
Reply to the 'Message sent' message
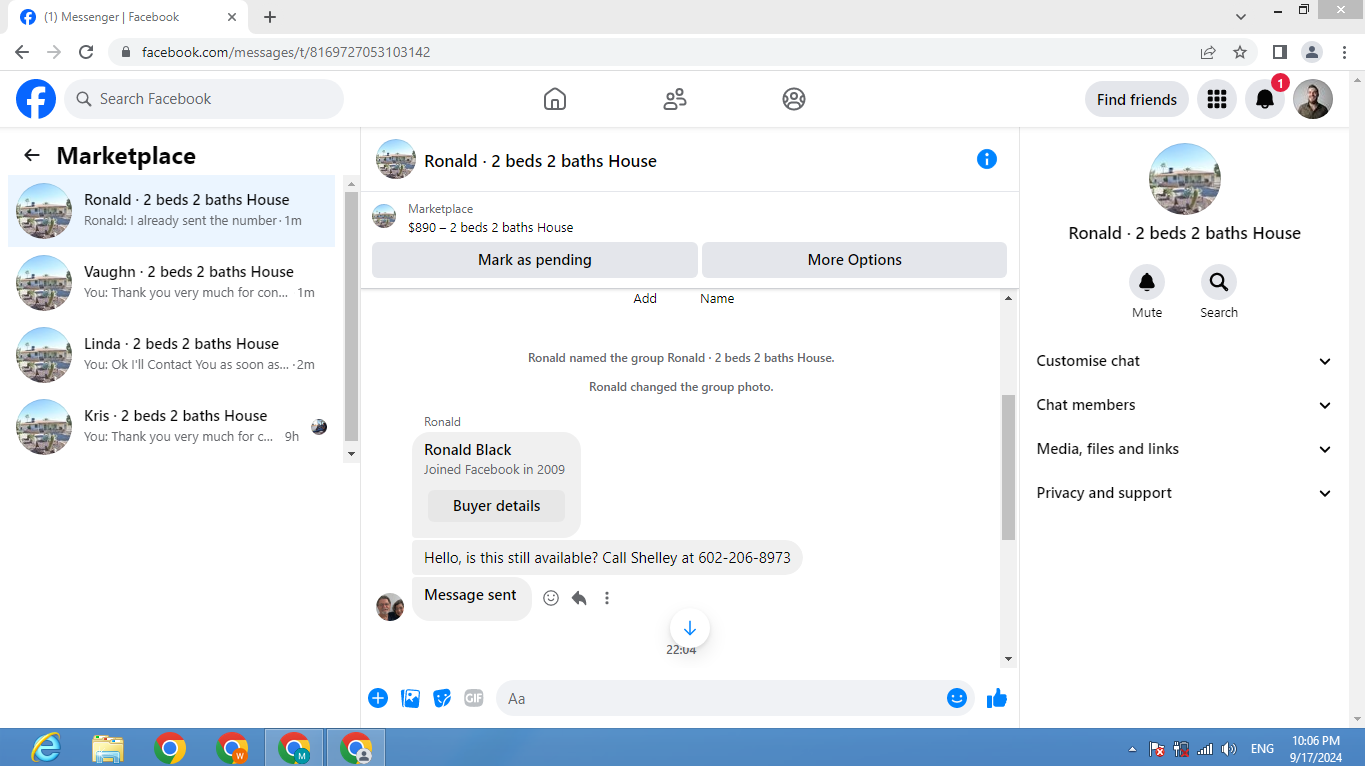point(579,598)
